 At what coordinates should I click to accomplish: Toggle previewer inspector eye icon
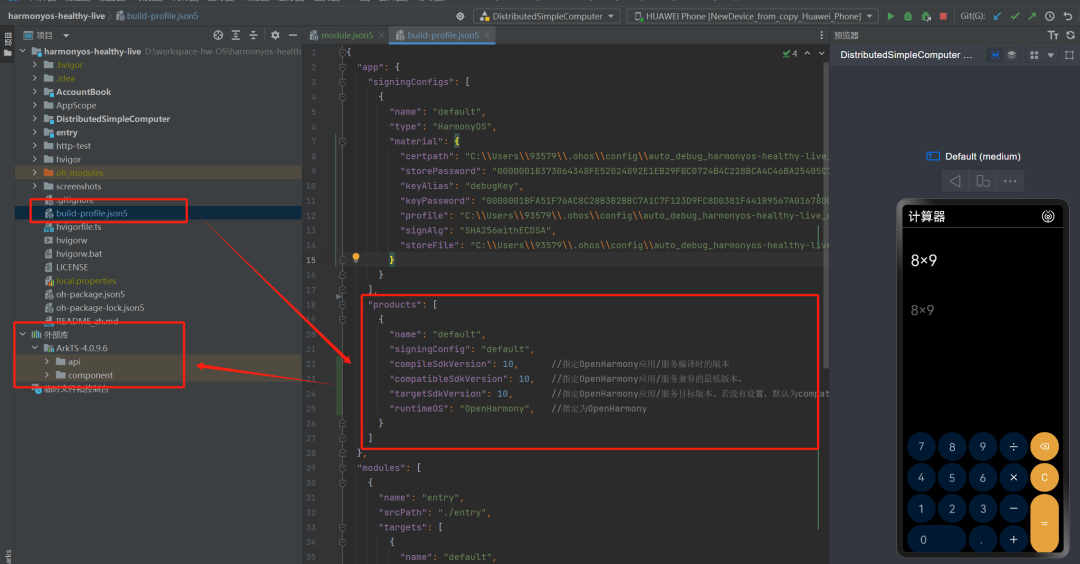[995, 55]
